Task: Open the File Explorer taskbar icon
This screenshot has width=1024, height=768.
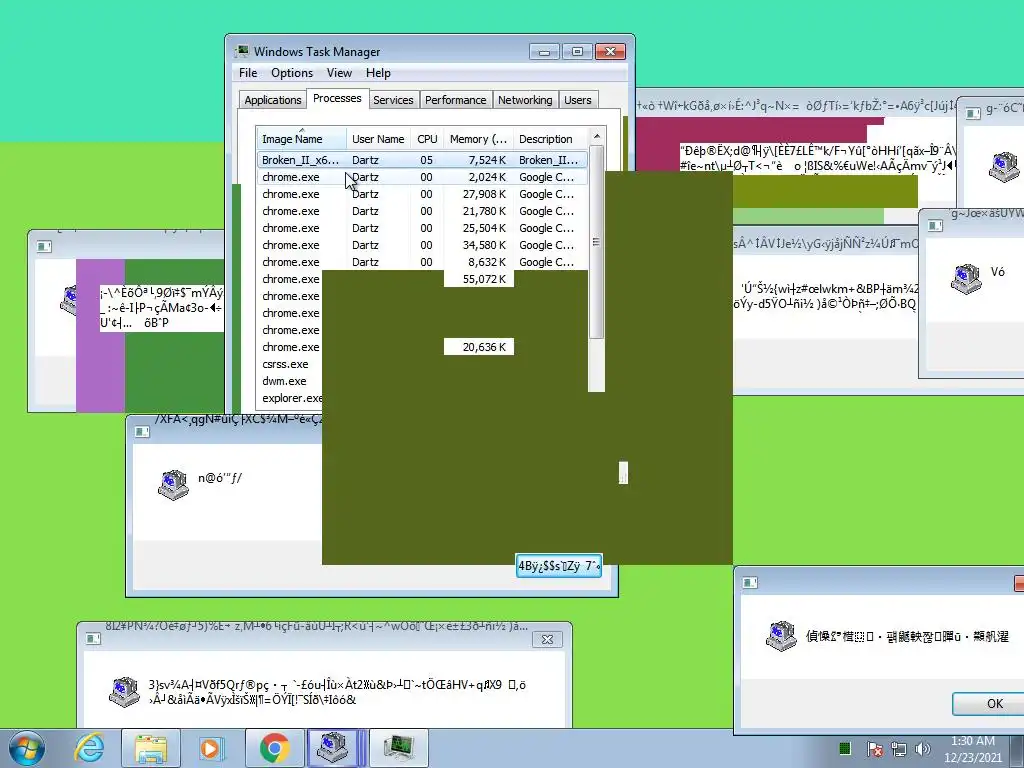Action: [x=151, y=748]
